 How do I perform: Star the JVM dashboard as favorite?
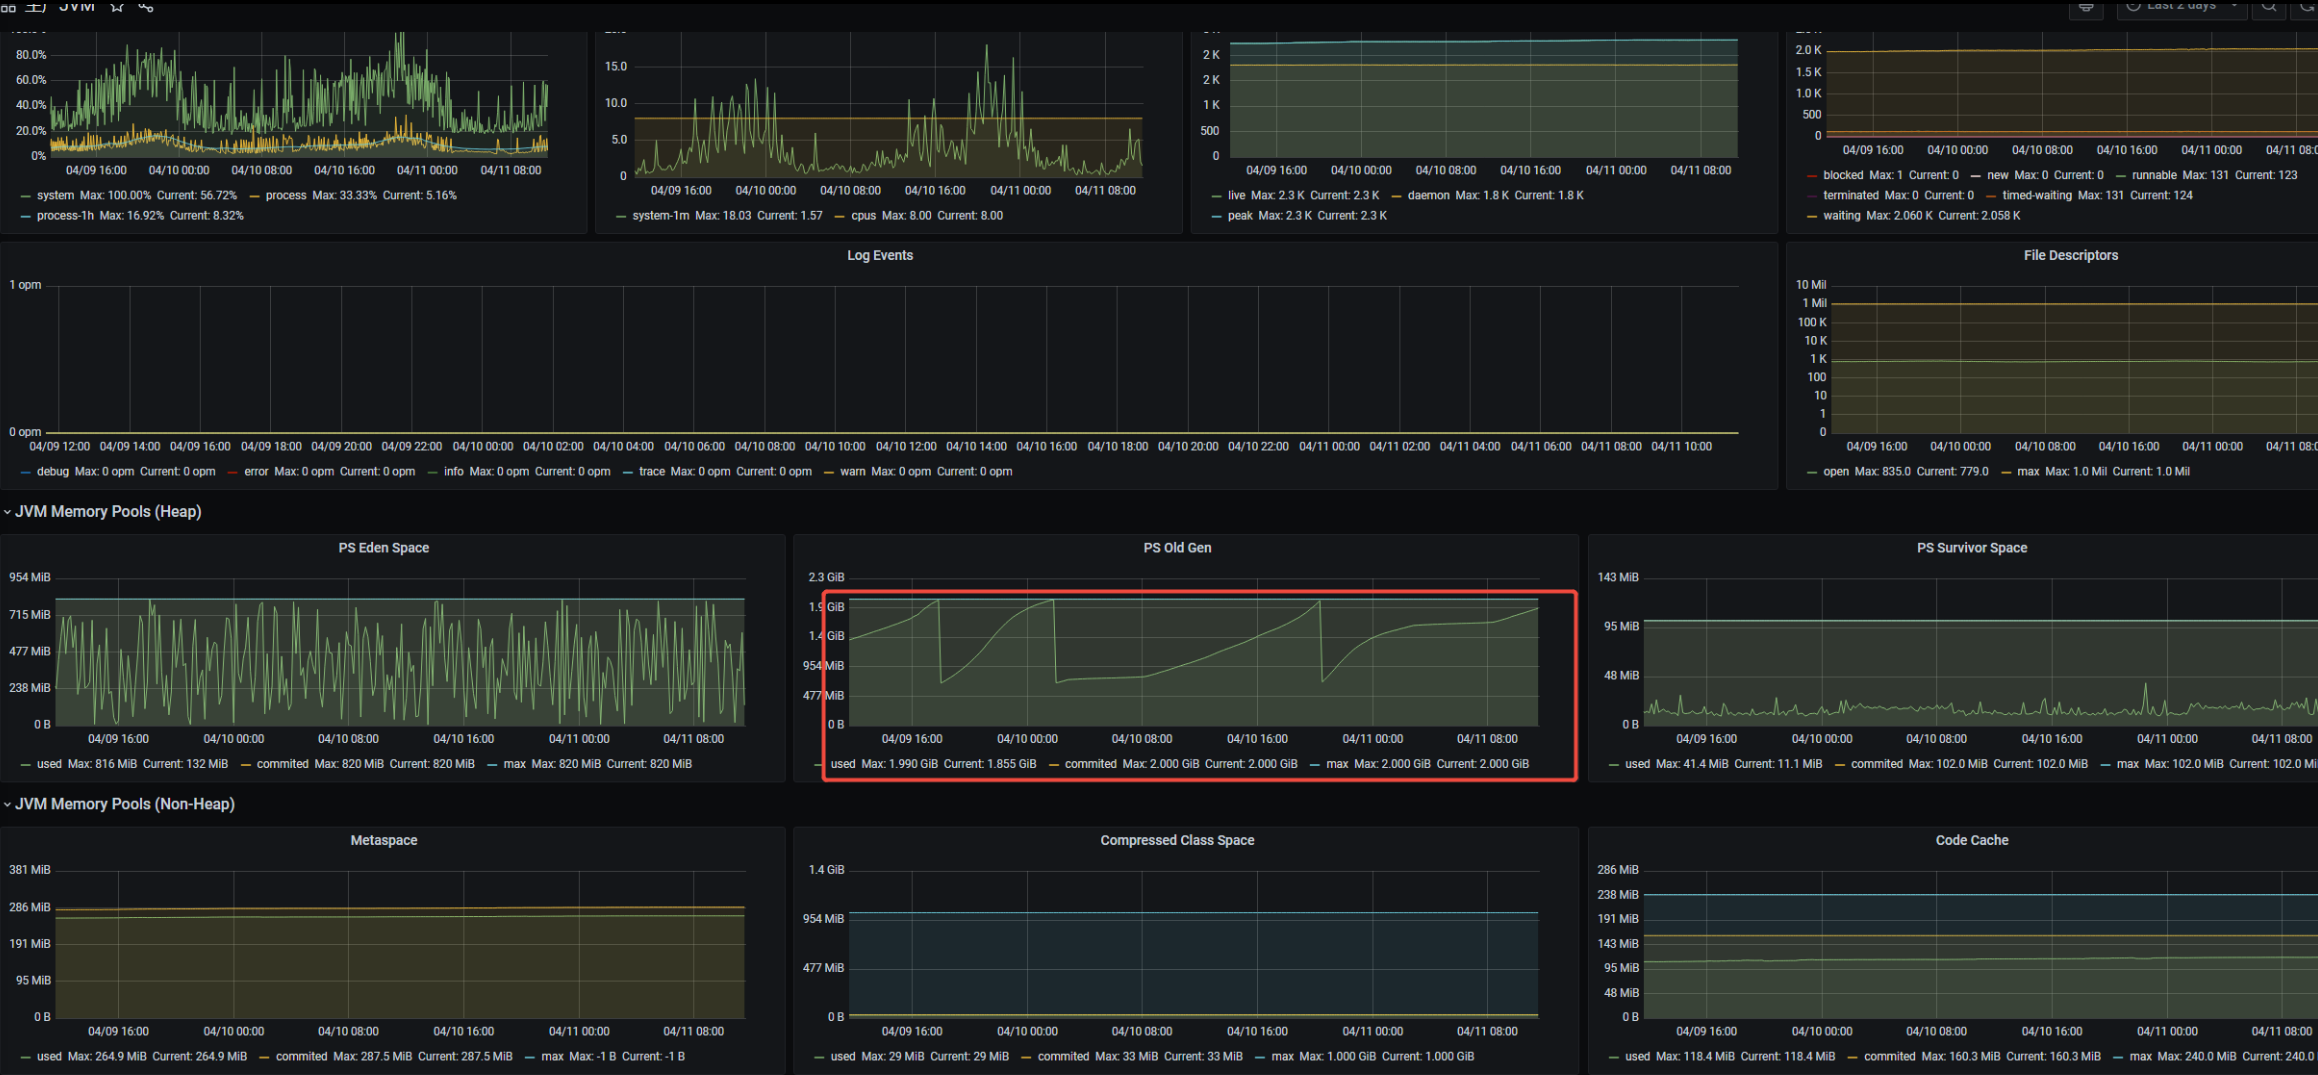coord(117,6)
